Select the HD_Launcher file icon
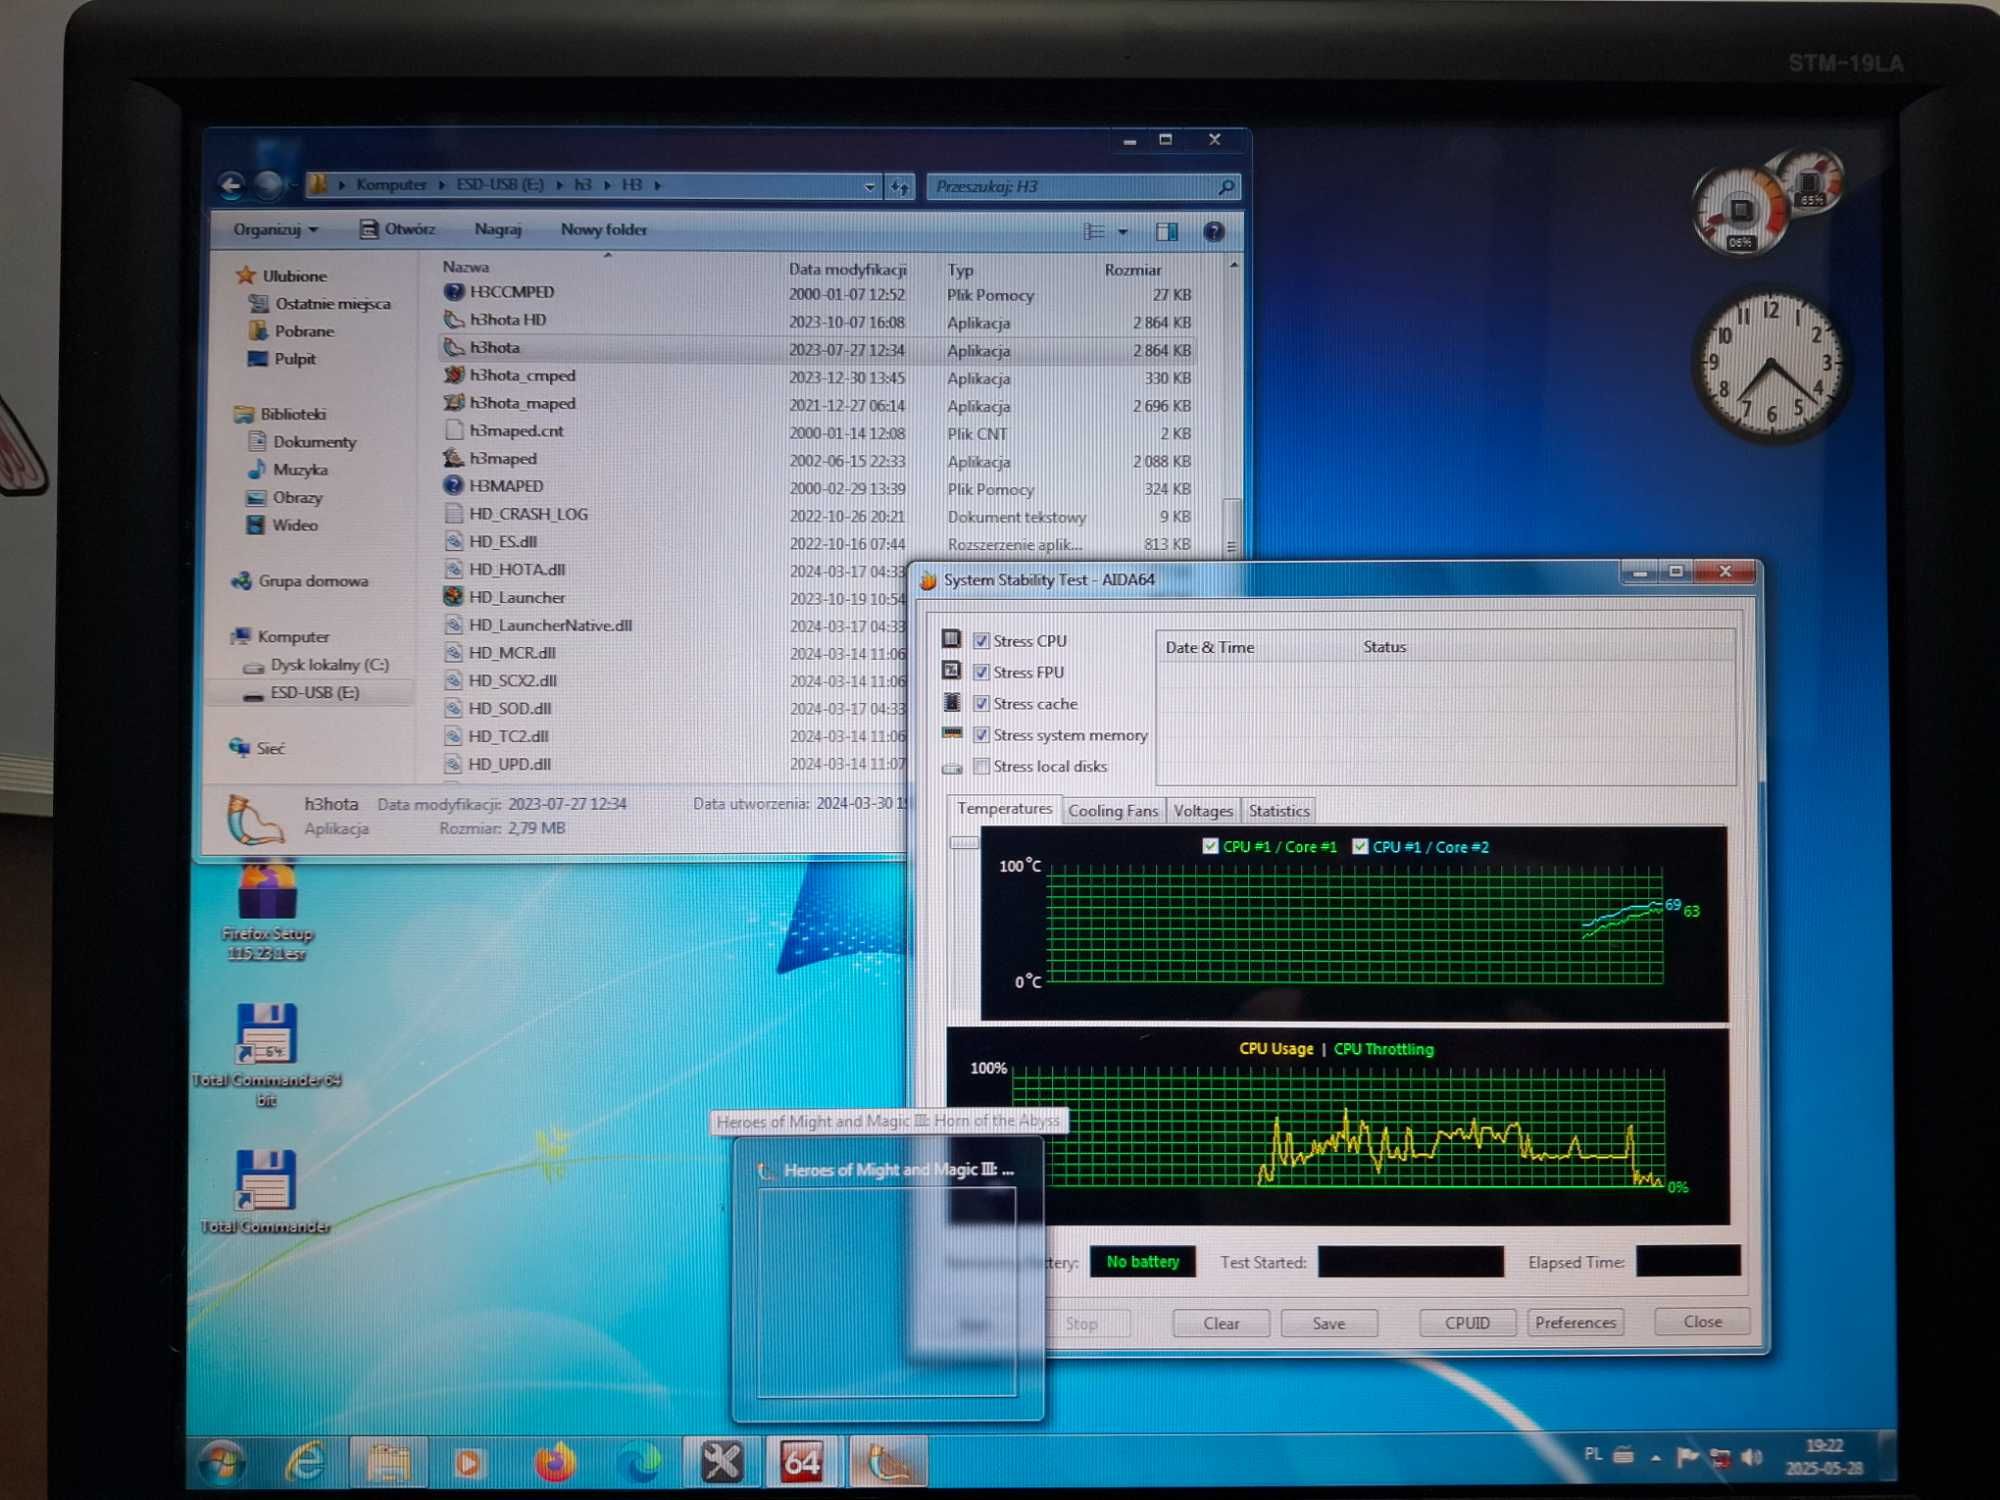2000x1500 pixels. coord(453,597)
